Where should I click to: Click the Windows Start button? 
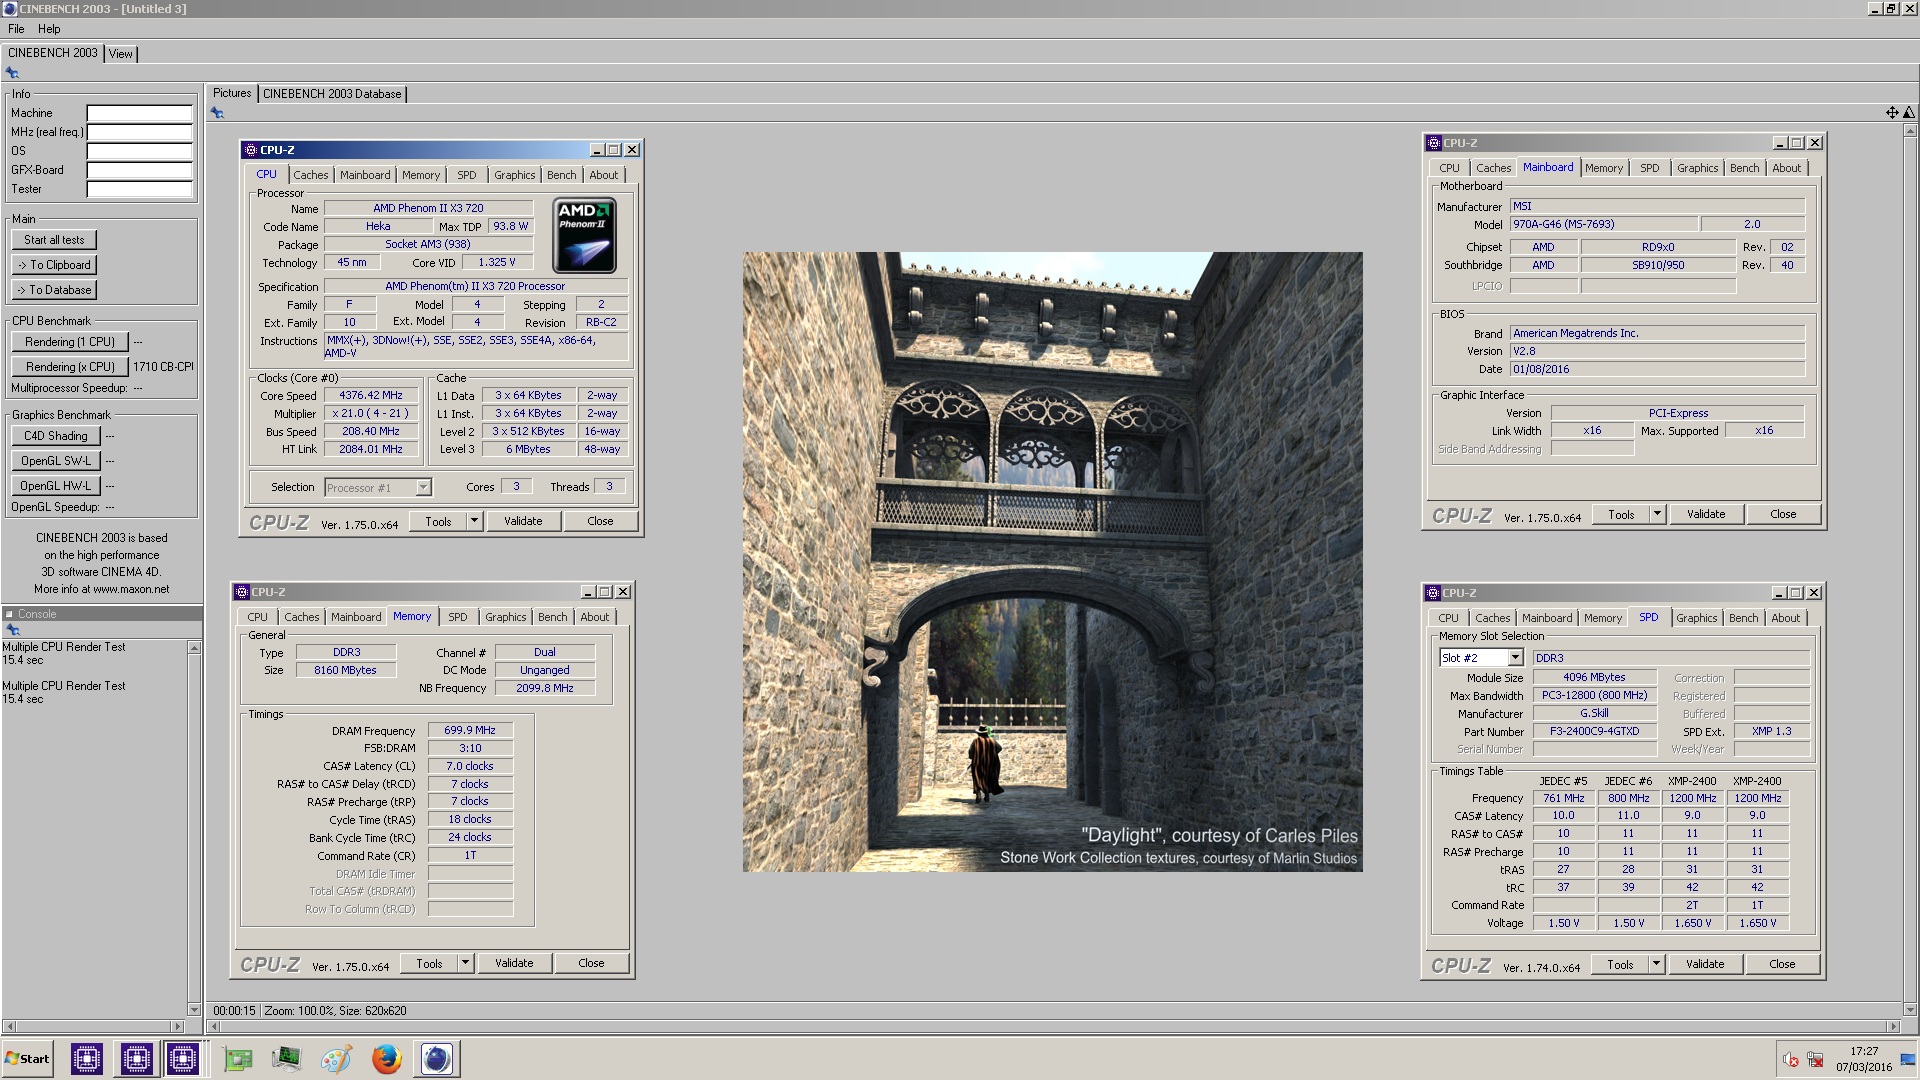[x=28, y=1059]
